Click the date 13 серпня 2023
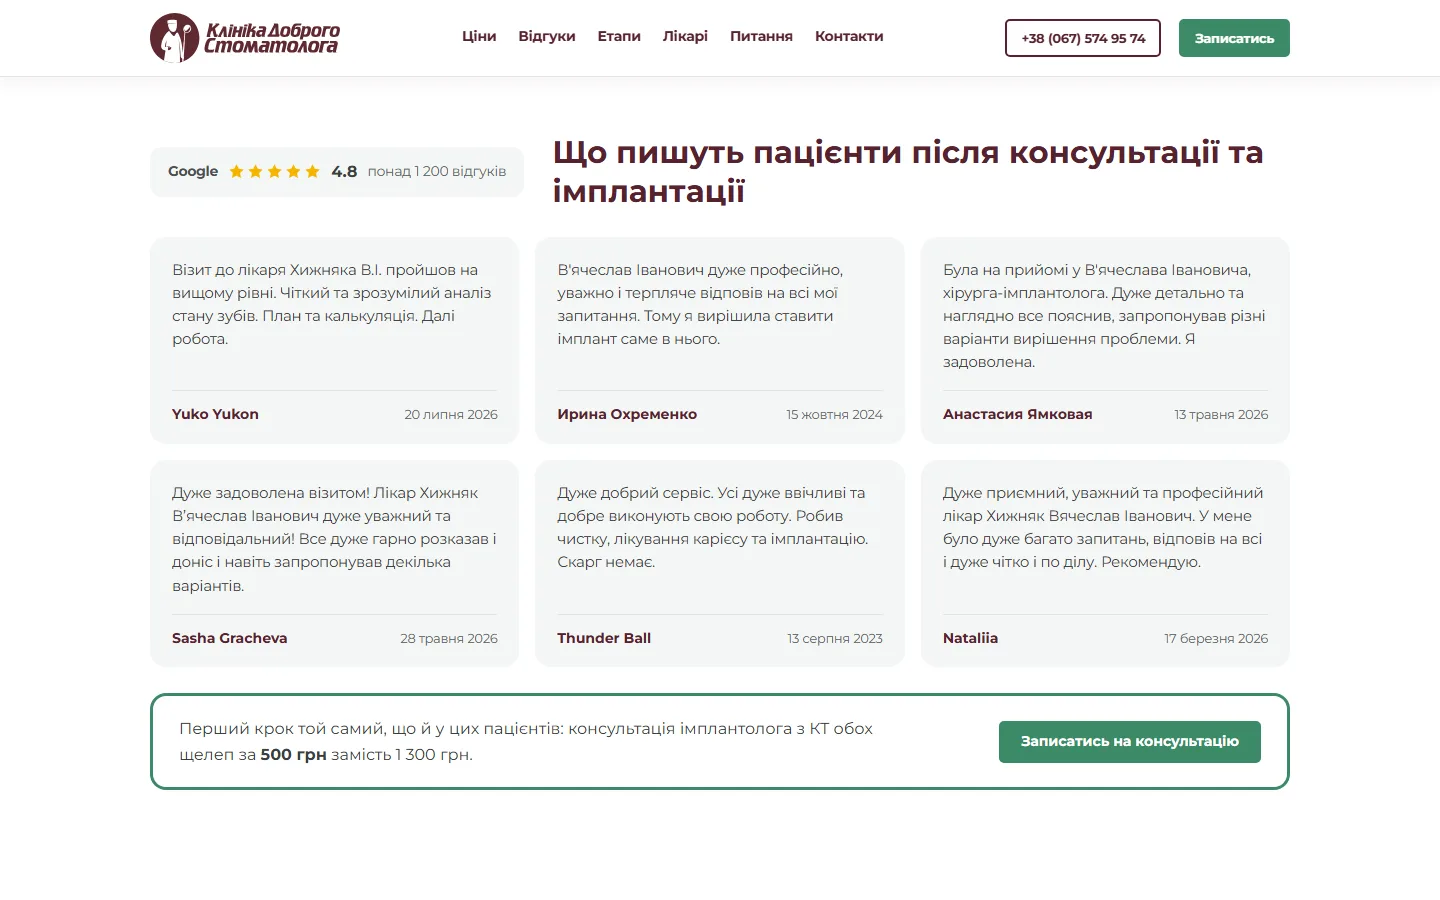Viewport: 1440px width, 900px height. pos(835,638)
